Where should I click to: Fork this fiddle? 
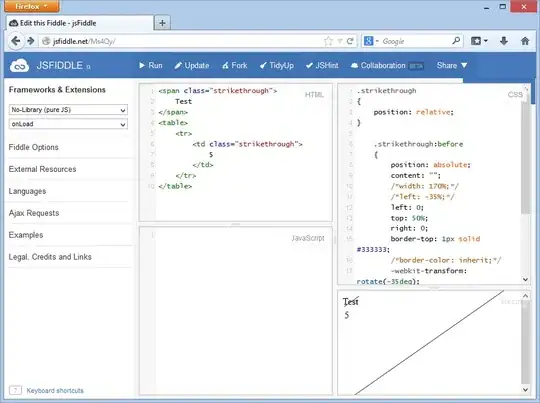pyautogui.click(x=235, y=65)
